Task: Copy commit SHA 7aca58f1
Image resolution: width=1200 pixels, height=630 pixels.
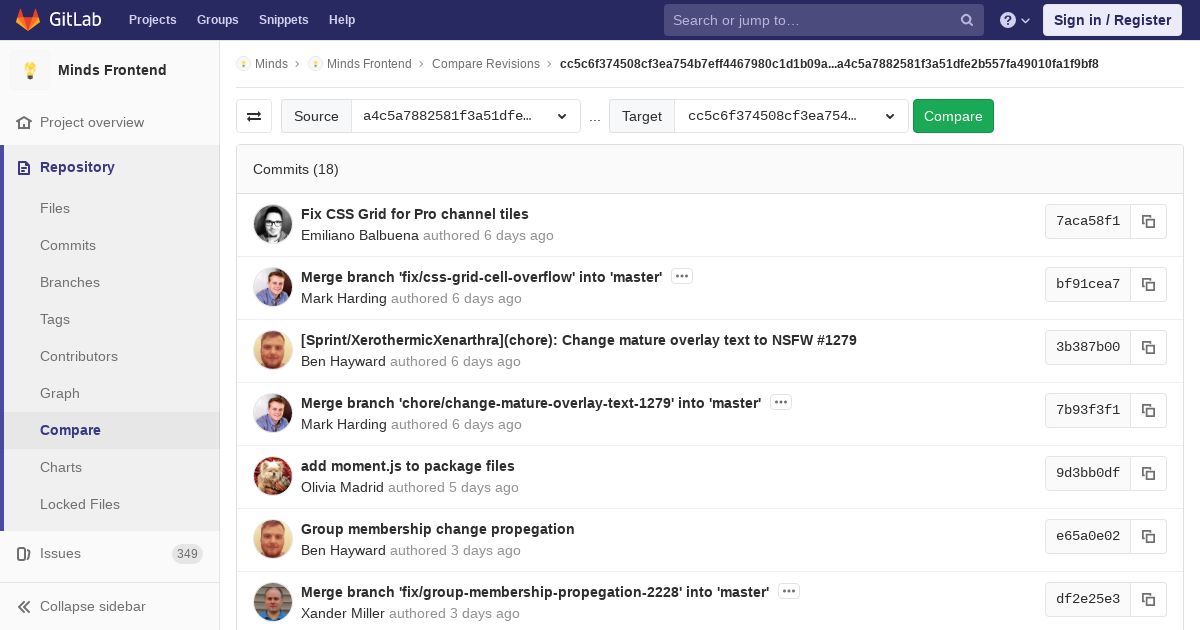Action: tap(1148, 221)
